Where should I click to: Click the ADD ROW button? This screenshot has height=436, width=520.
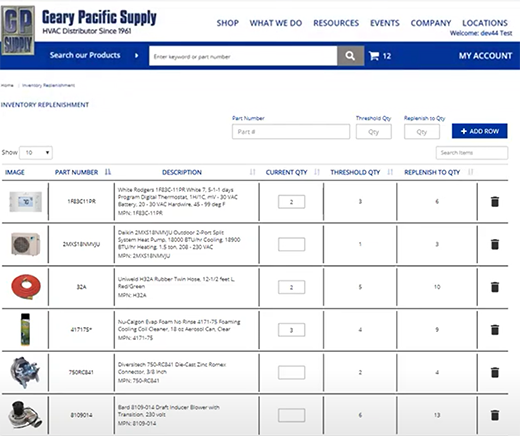click(480, 131)
